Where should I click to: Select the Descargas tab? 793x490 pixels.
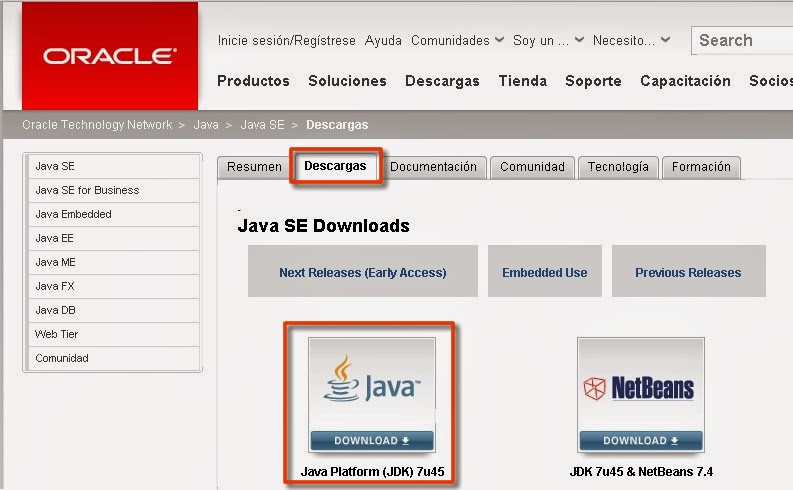tap(335, 166)
